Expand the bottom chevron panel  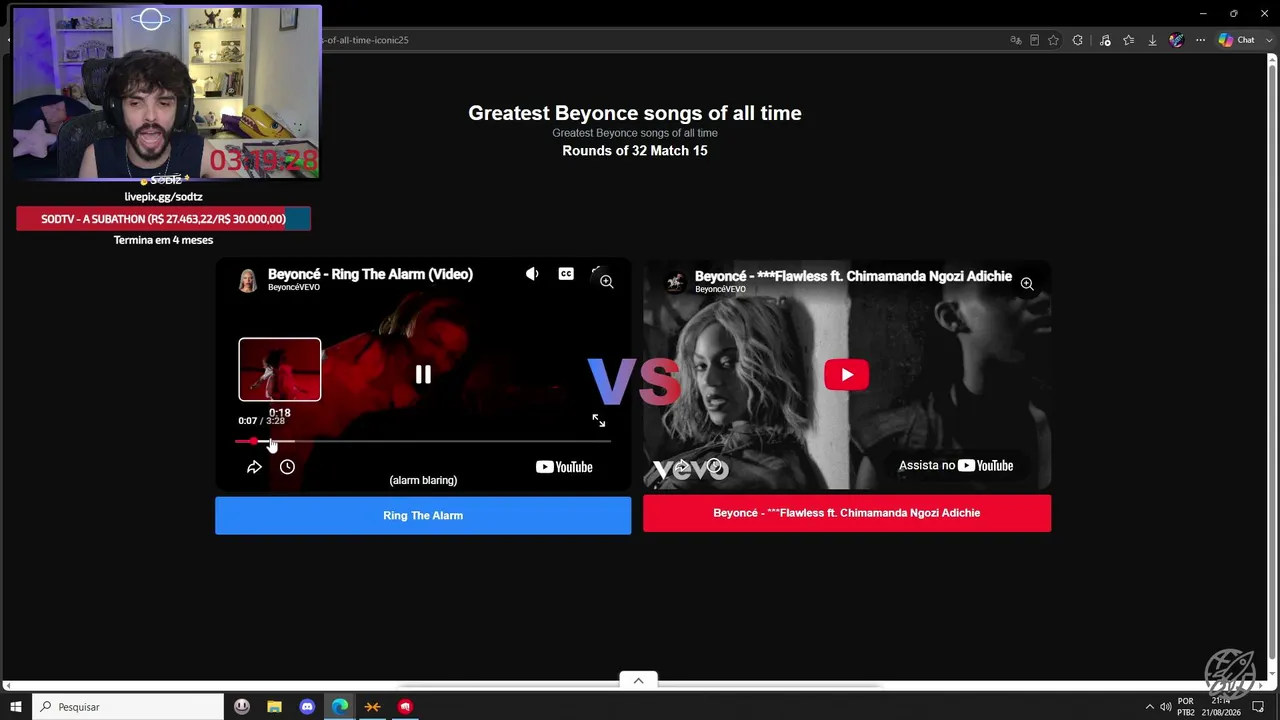638,680
